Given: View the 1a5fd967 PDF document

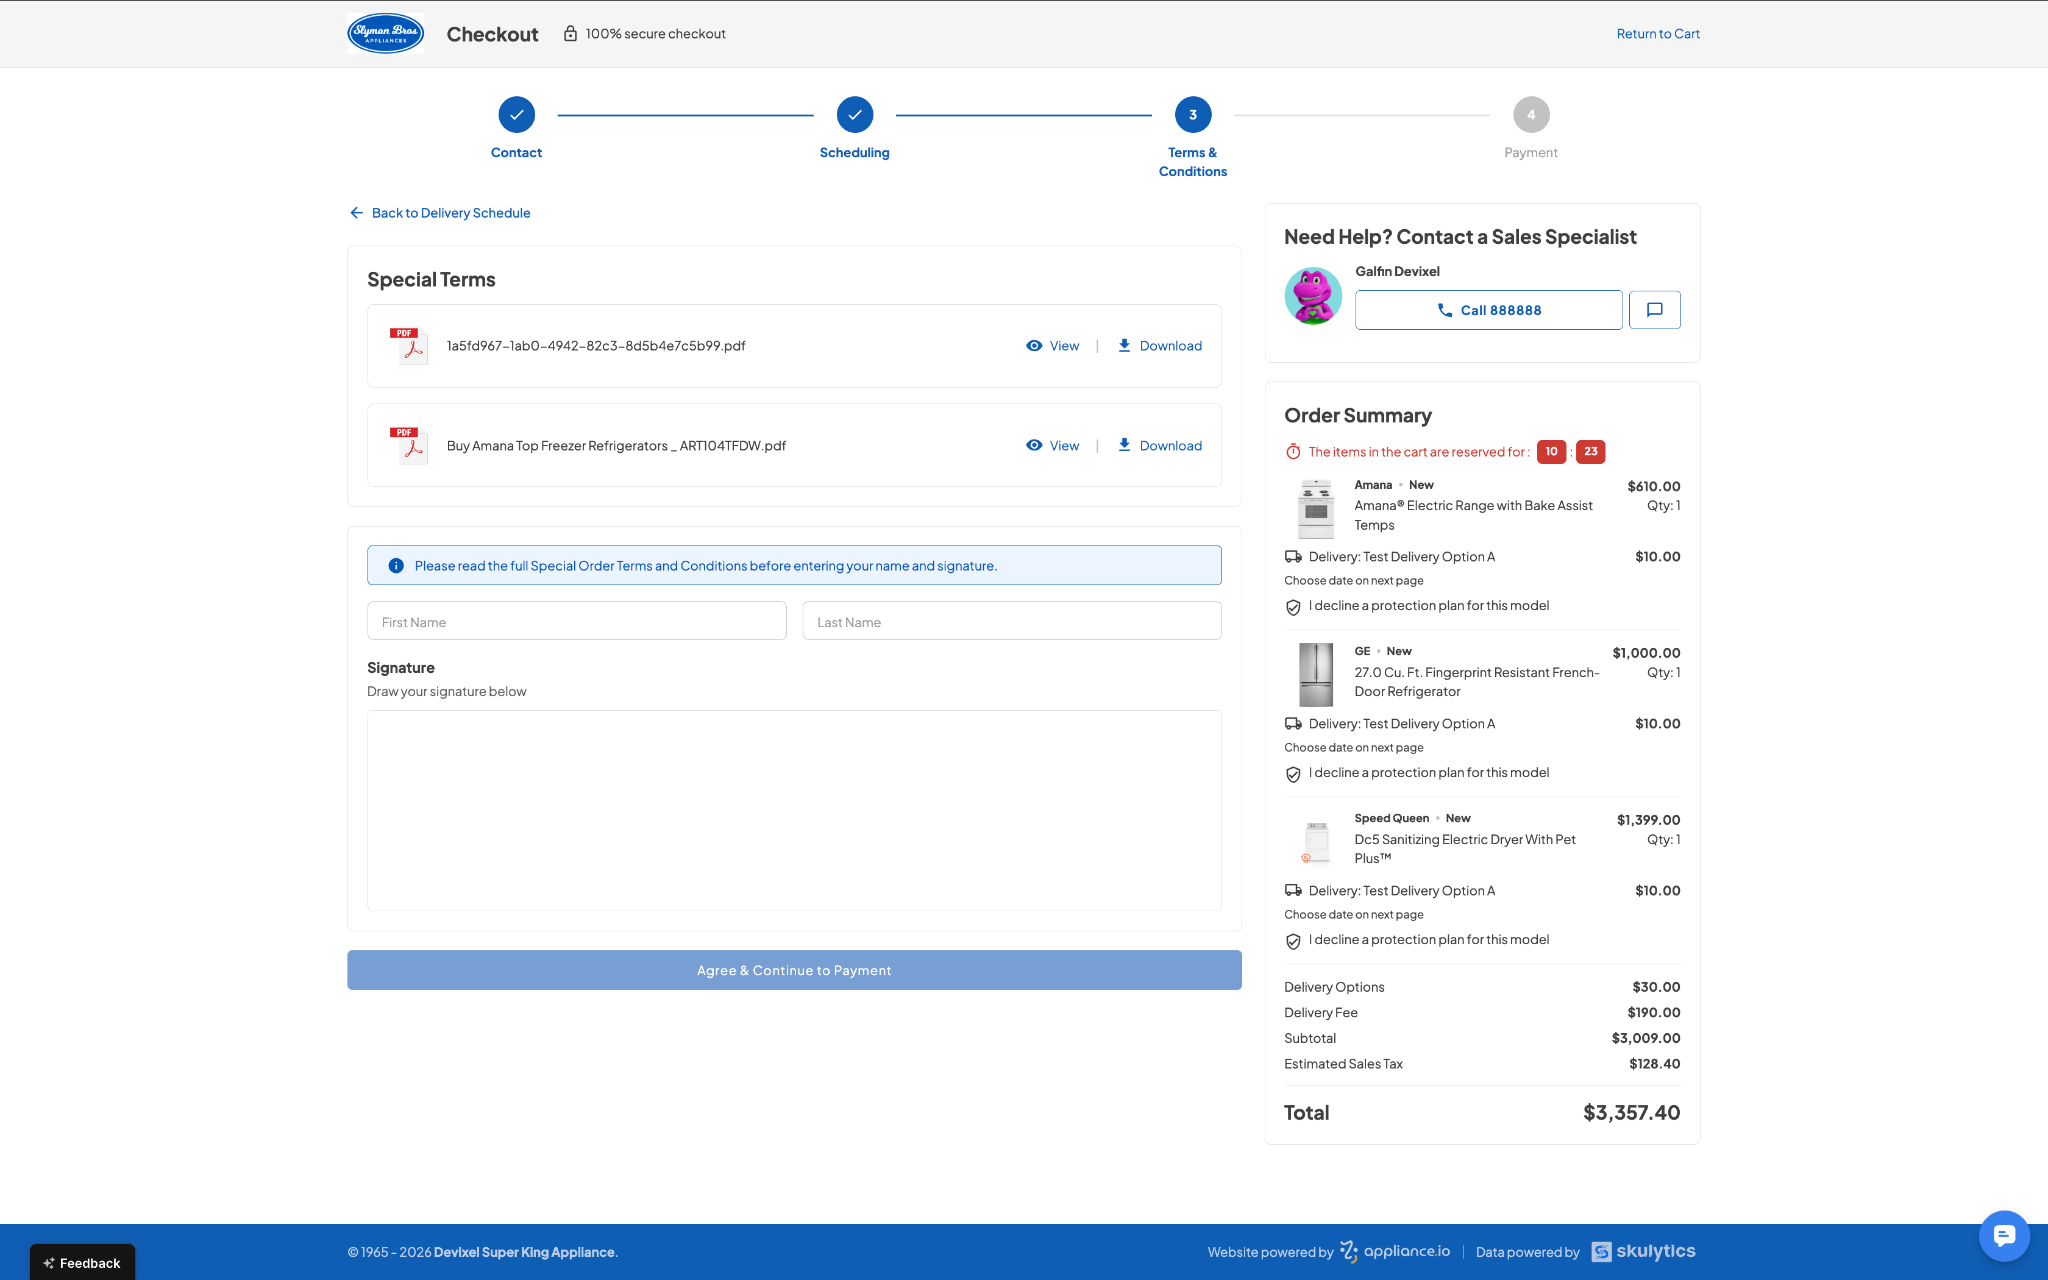Looking at the screenshot, I should pos(1053,346).
